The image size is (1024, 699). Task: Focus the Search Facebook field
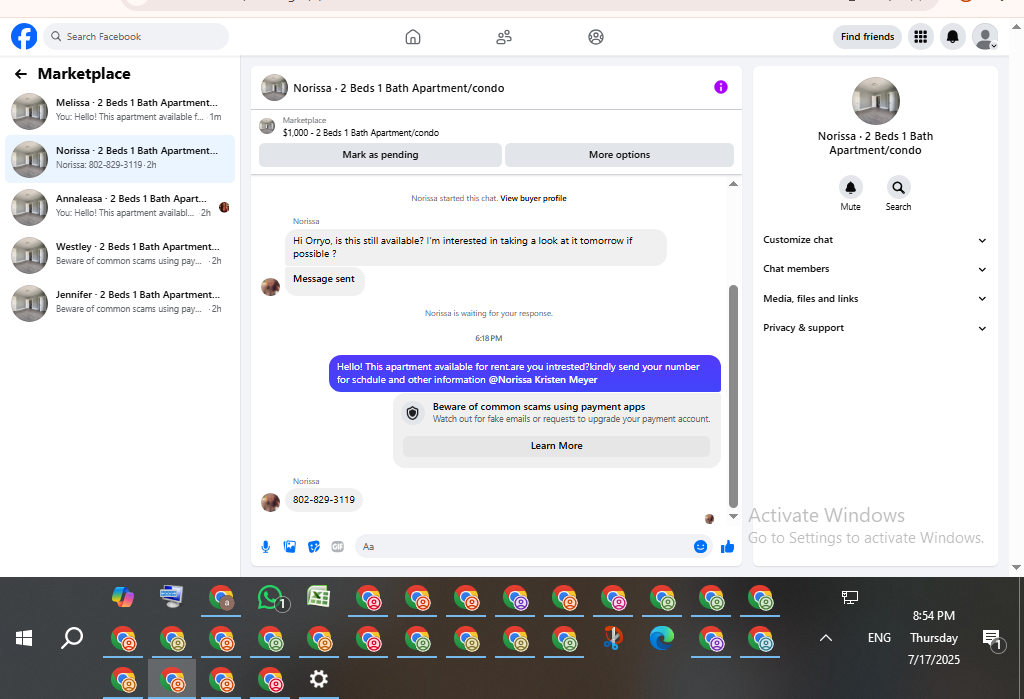[136, 37]
